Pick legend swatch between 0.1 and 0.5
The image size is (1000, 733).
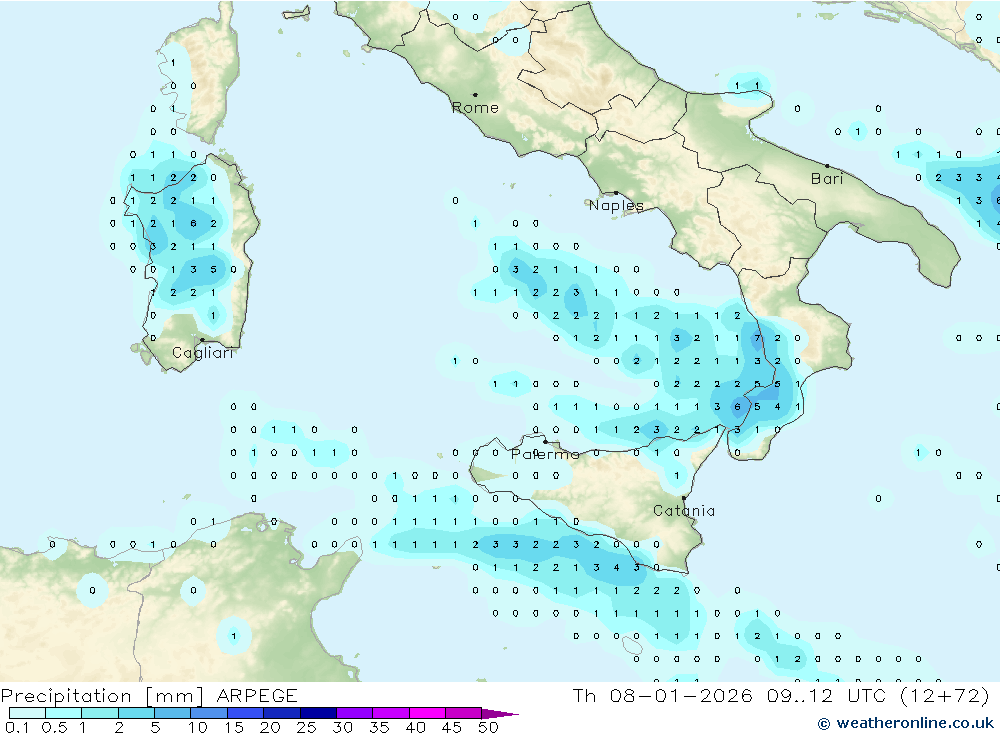tap(27, 713)
